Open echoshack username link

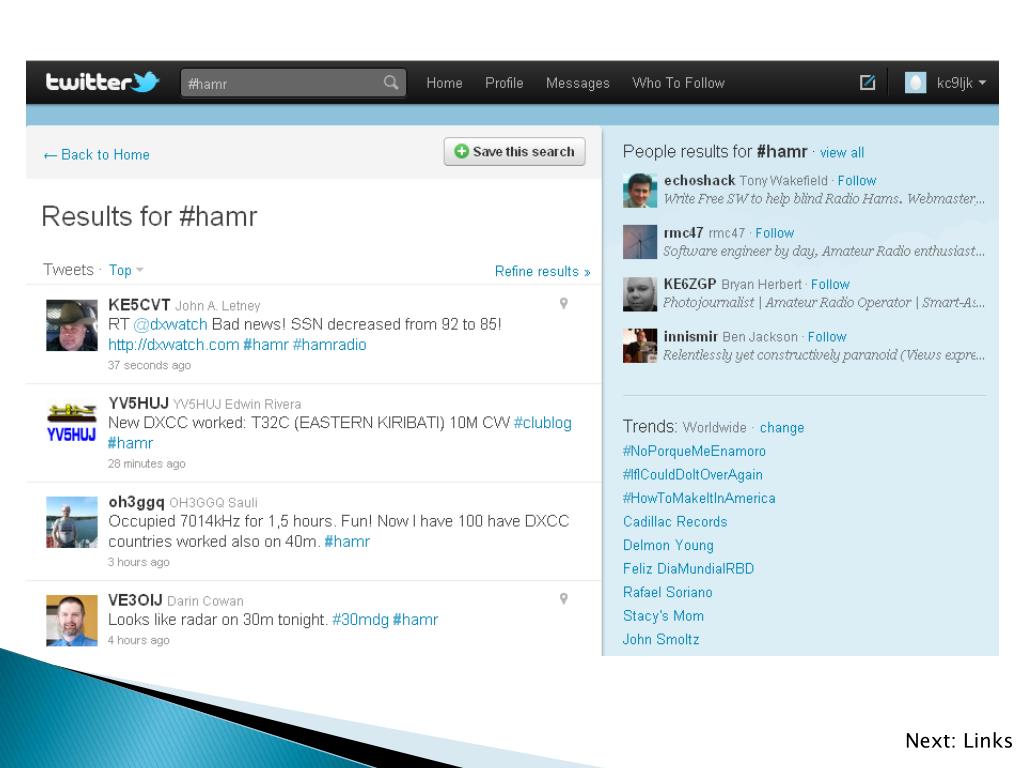699,180
